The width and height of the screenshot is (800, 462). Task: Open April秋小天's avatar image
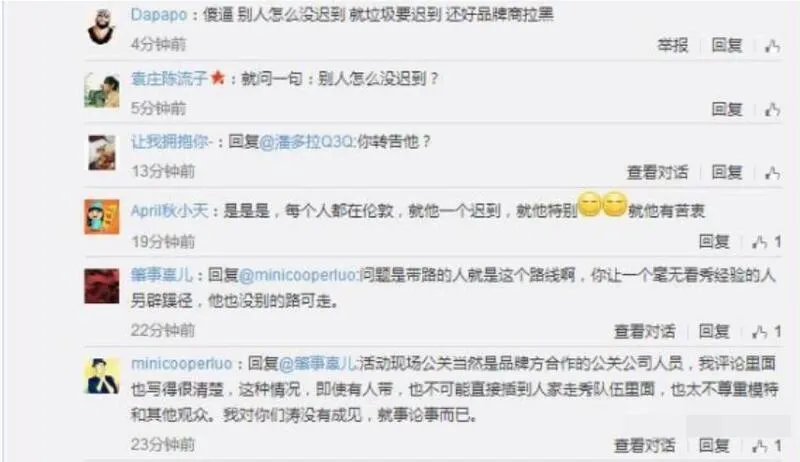coord(102,217)
